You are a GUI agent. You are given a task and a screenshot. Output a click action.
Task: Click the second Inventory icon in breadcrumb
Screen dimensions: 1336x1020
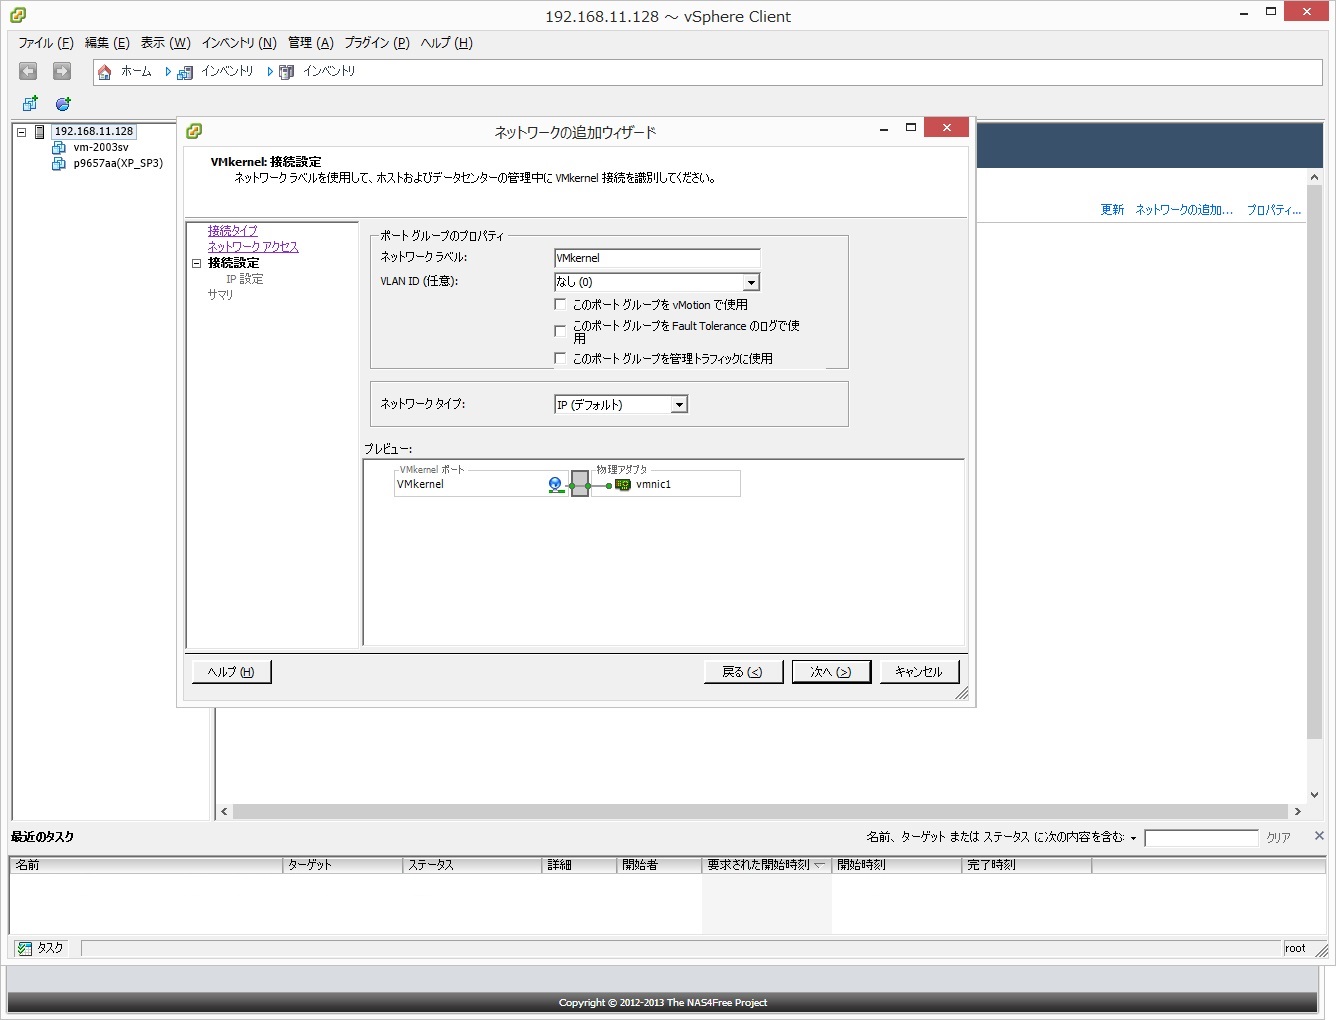tap(286, 72)
